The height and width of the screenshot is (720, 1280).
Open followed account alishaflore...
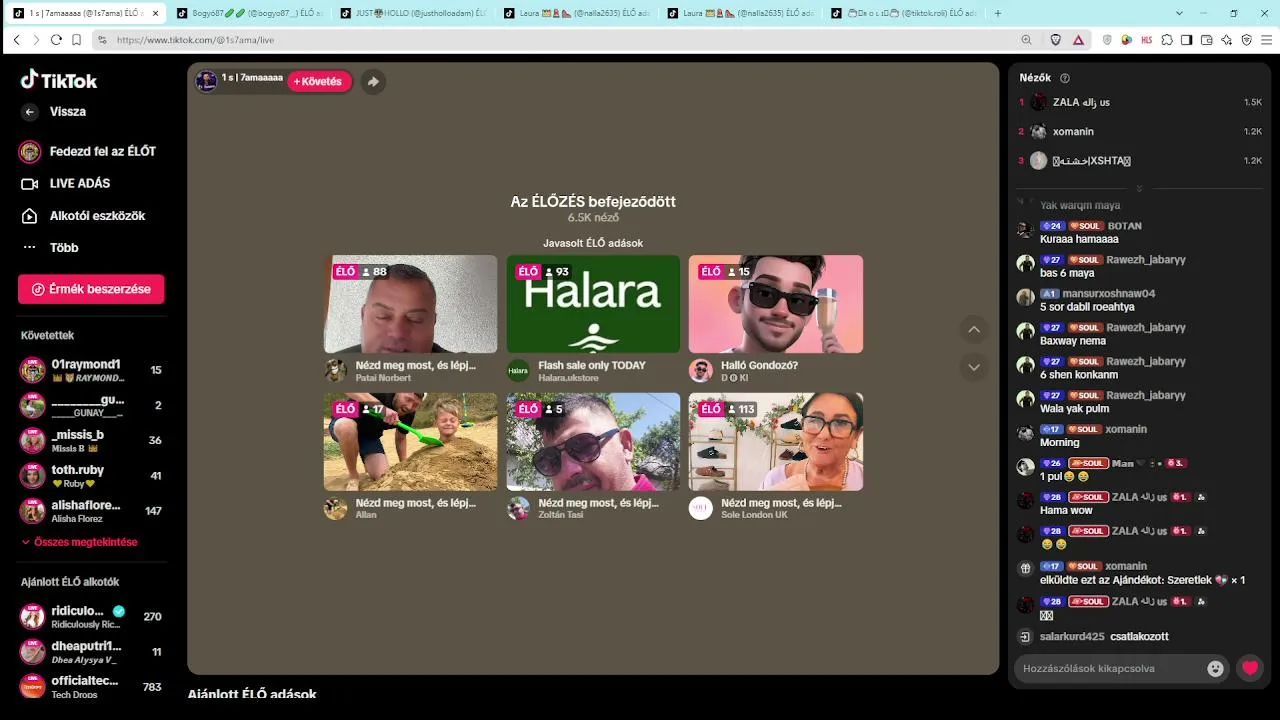point(91,511)
